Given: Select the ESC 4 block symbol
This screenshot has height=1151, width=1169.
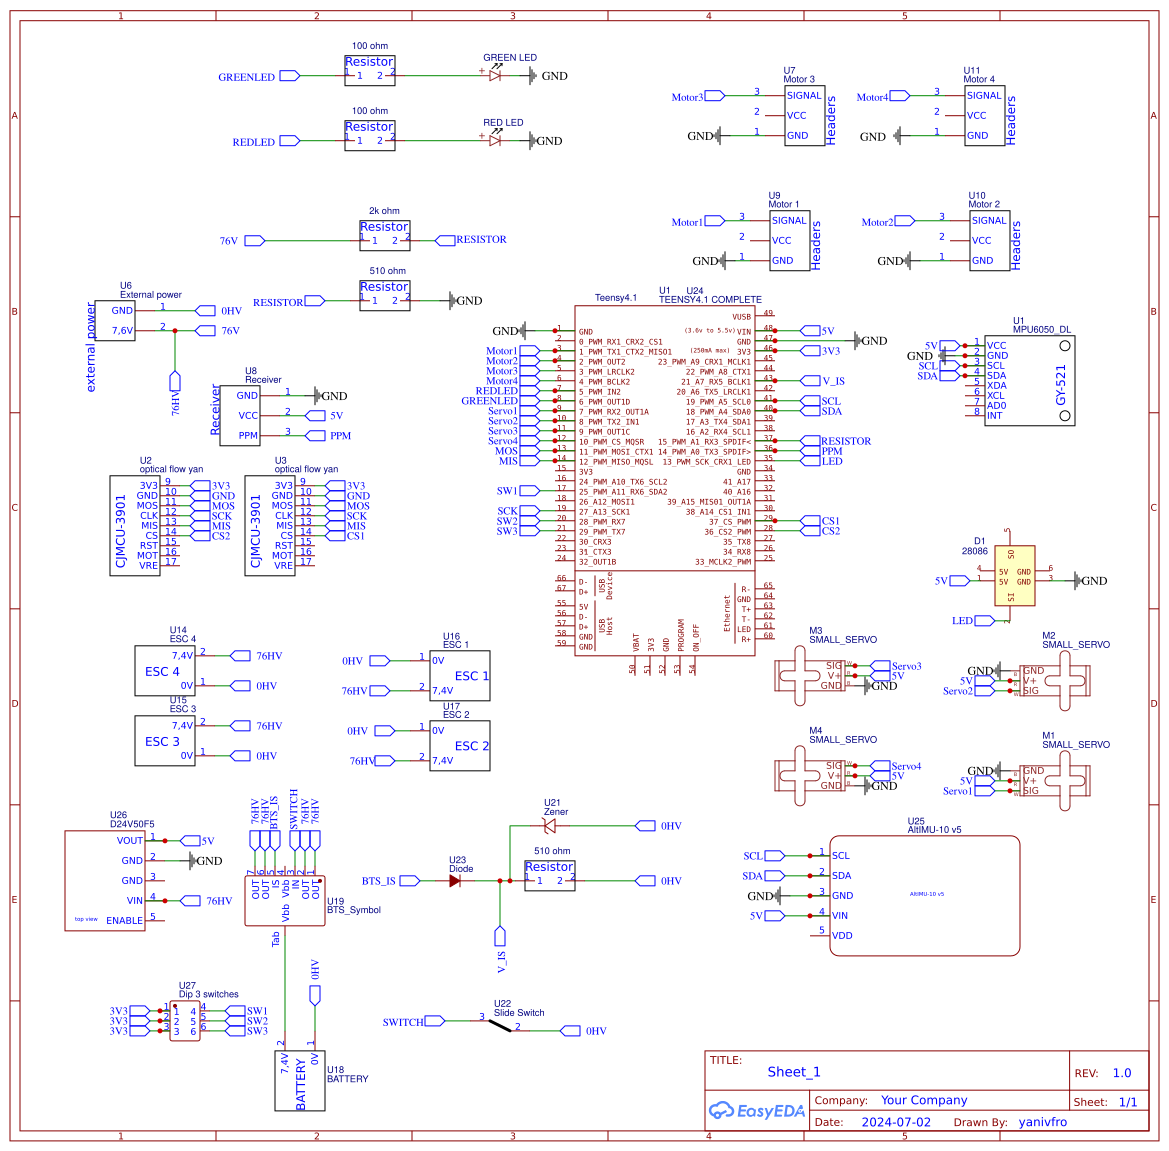Looking at the screenshot, I should pyautogui.click(x=163, y=672).
